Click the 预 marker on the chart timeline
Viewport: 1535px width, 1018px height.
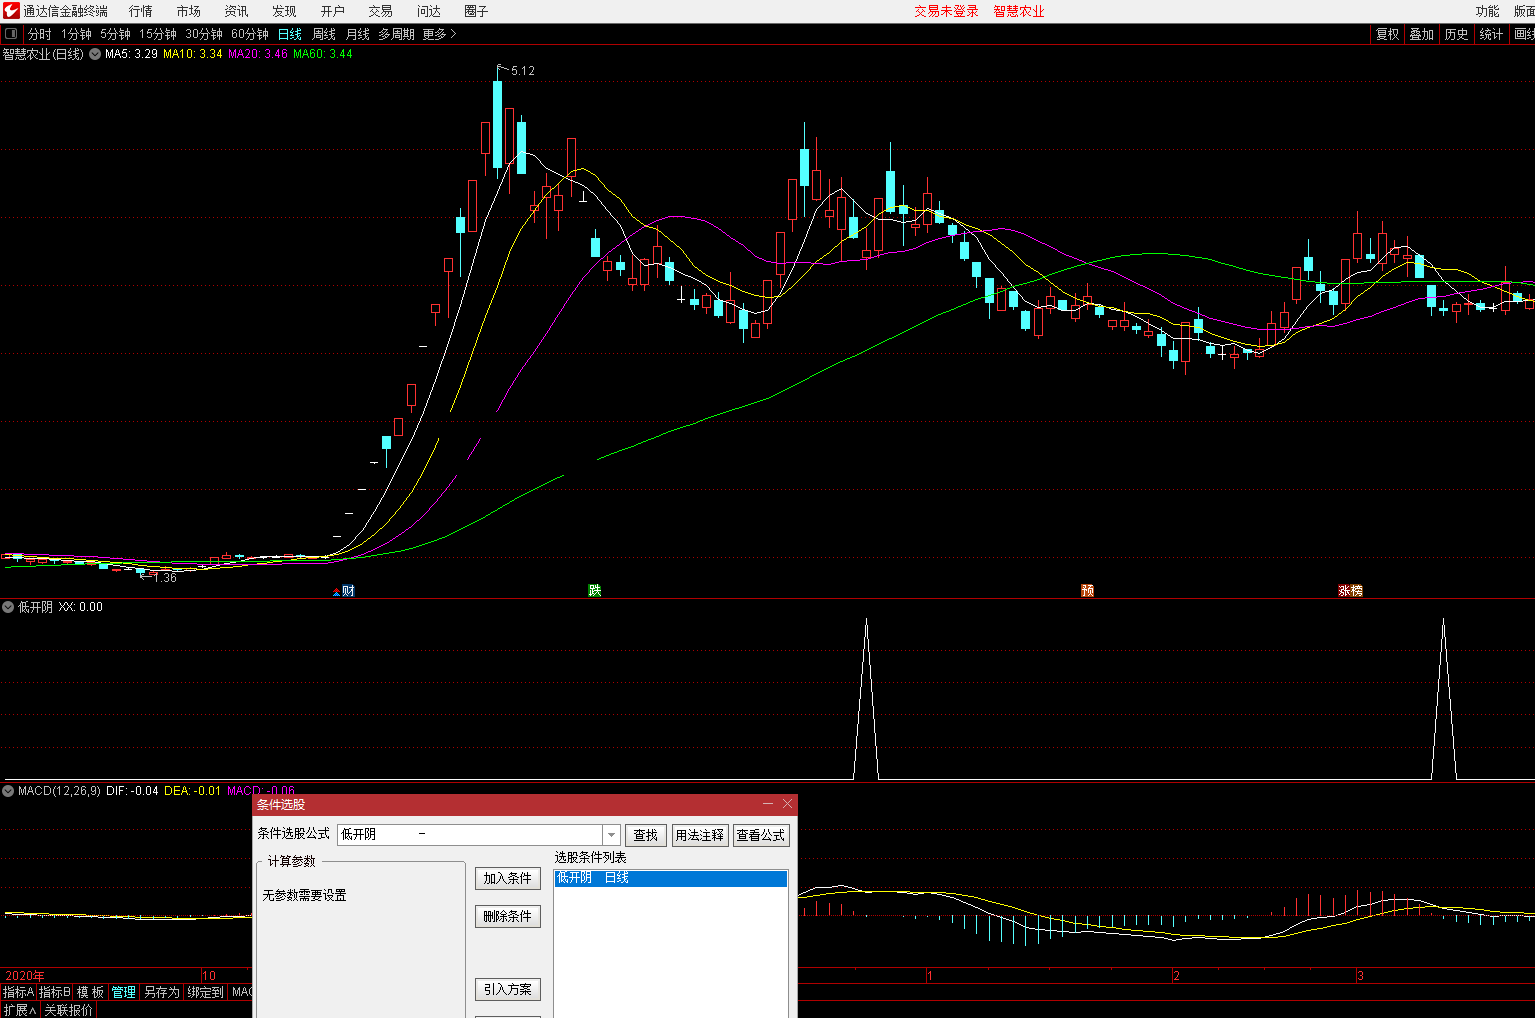point(1088,591)
